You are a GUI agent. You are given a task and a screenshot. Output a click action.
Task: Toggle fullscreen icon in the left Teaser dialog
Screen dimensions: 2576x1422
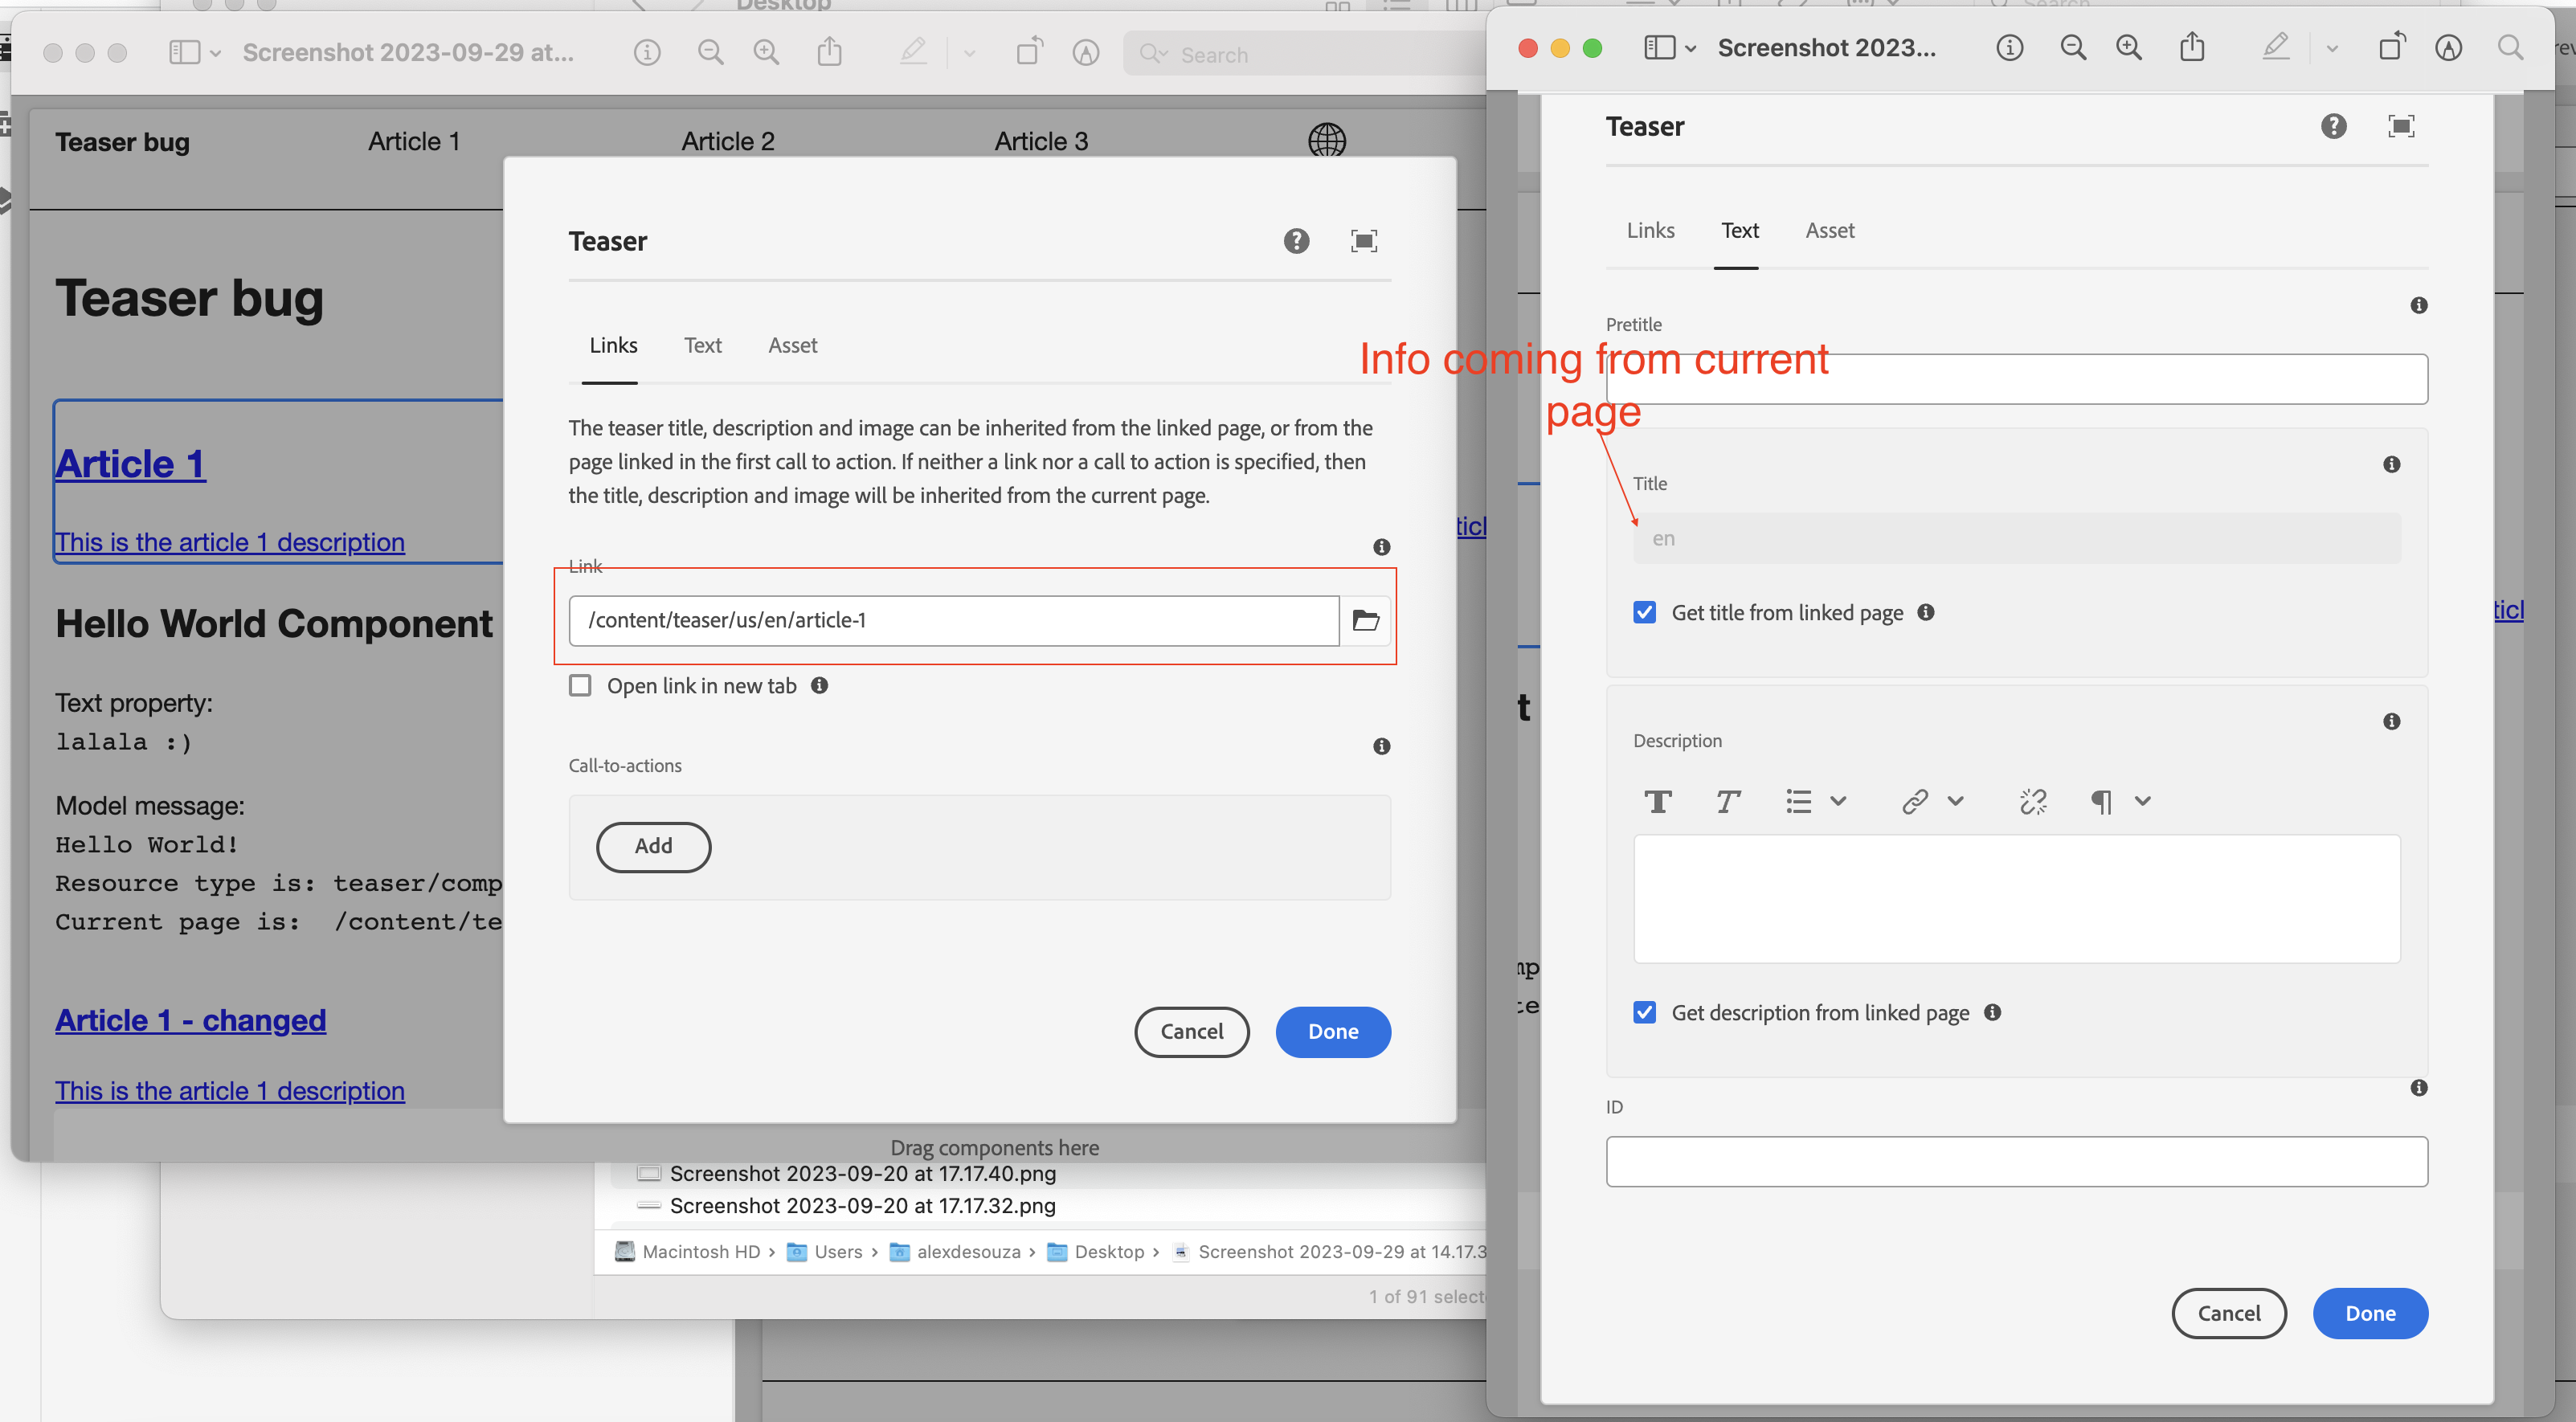[x=1364, y=241]
